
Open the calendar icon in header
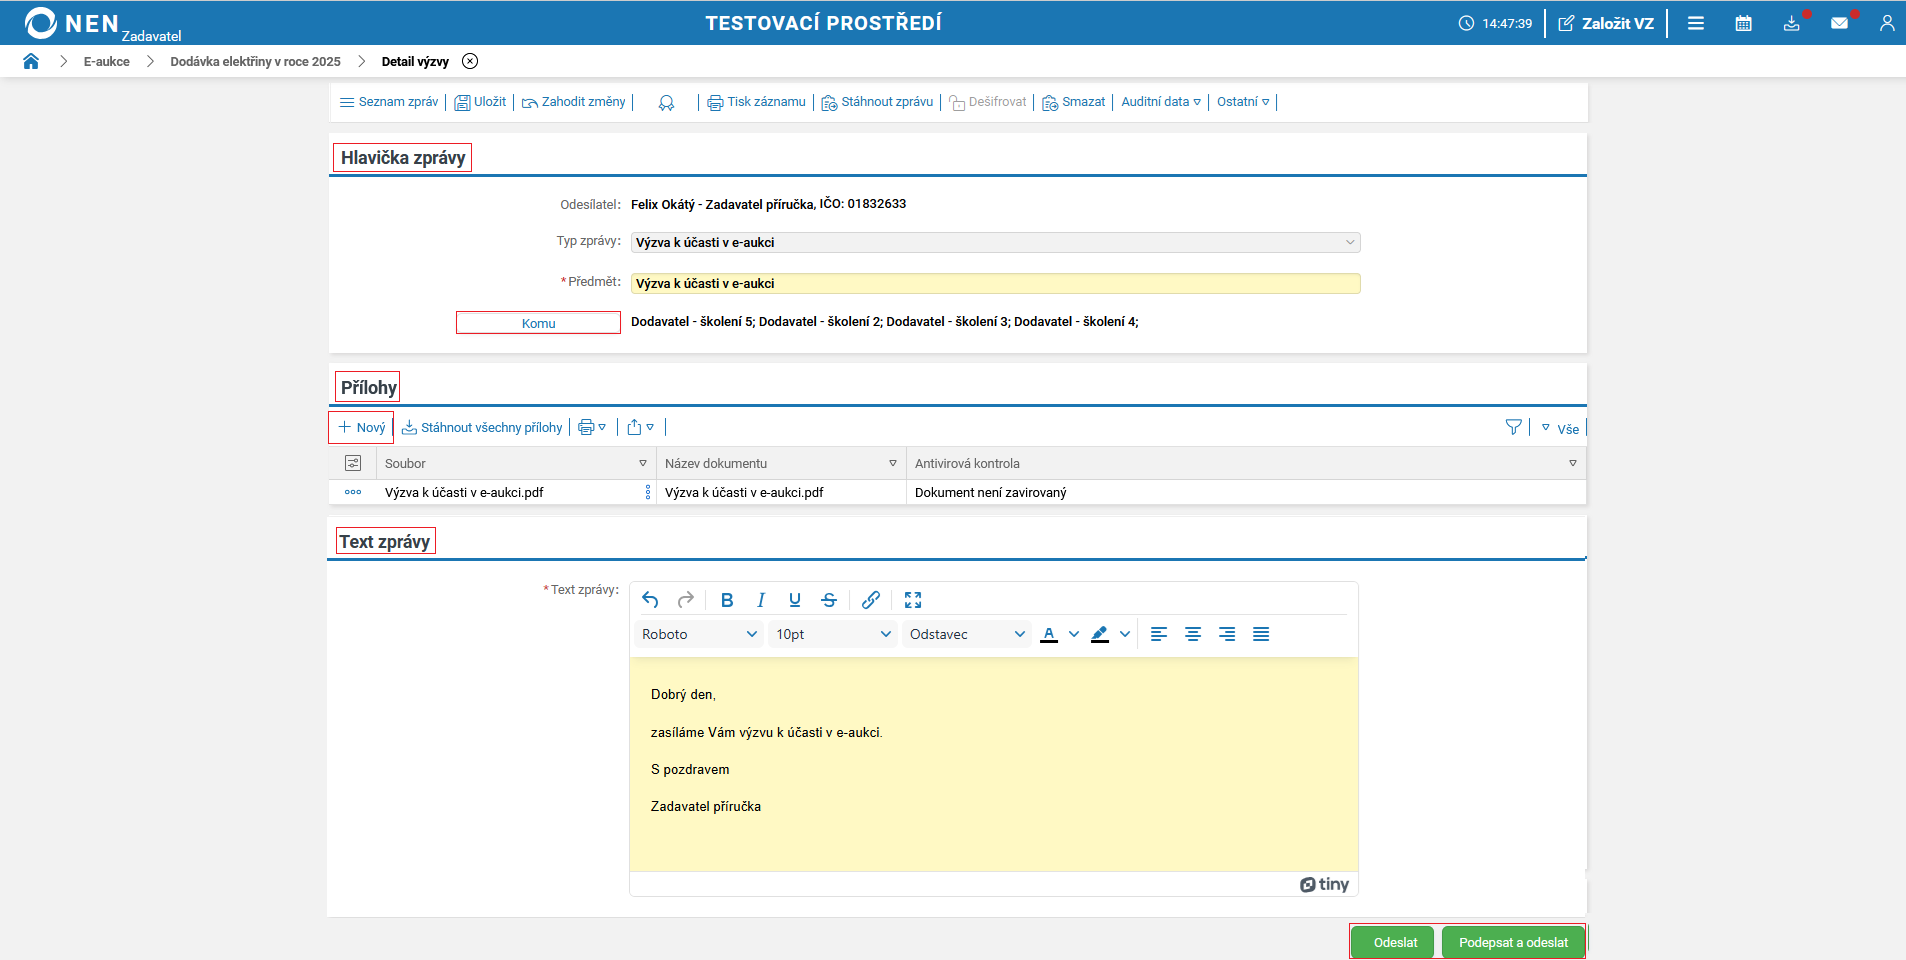(x=1743, y=23)
